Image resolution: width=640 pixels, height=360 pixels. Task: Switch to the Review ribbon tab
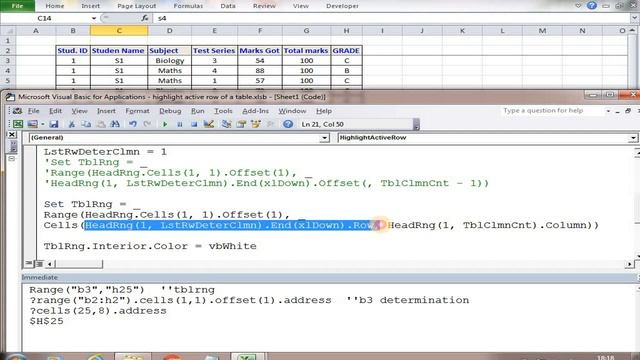coord(264,6)
